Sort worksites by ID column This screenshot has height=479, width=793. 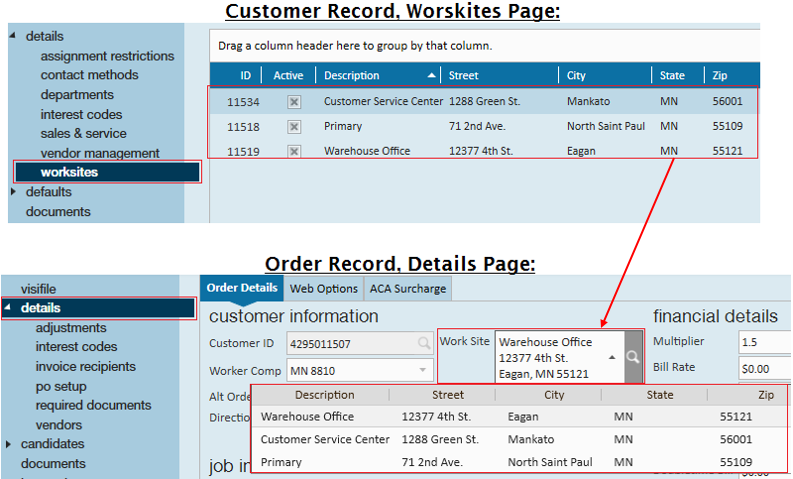[245, 75]
